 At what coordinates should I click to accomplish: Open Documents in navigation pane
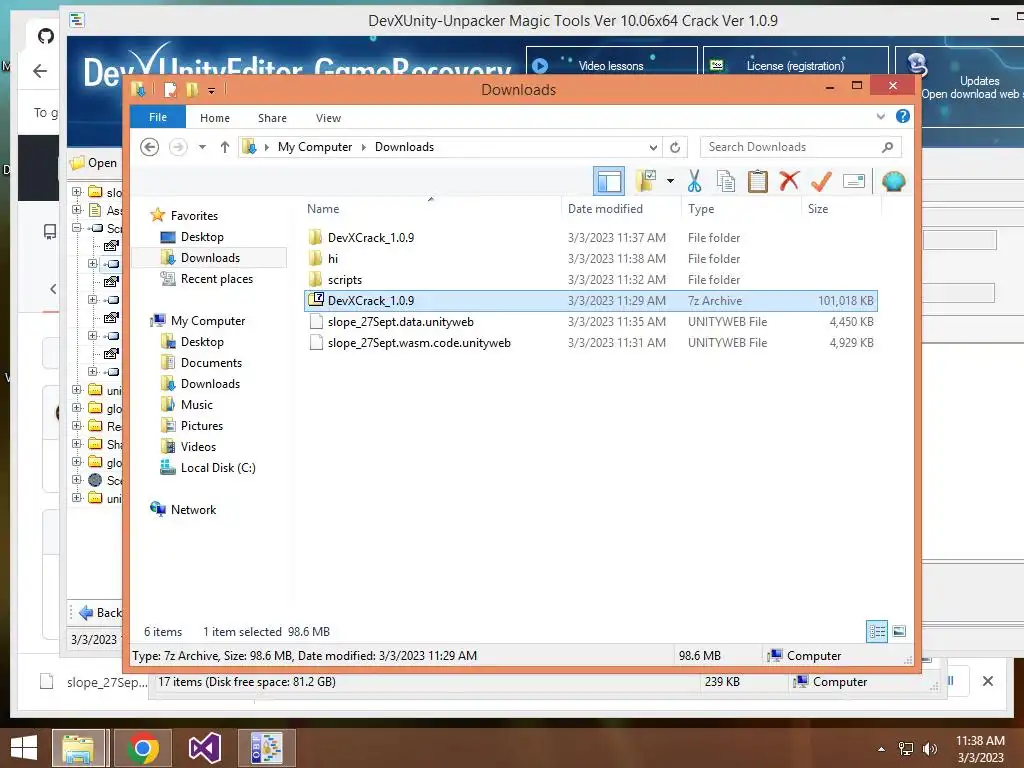(x=211, y=362)
